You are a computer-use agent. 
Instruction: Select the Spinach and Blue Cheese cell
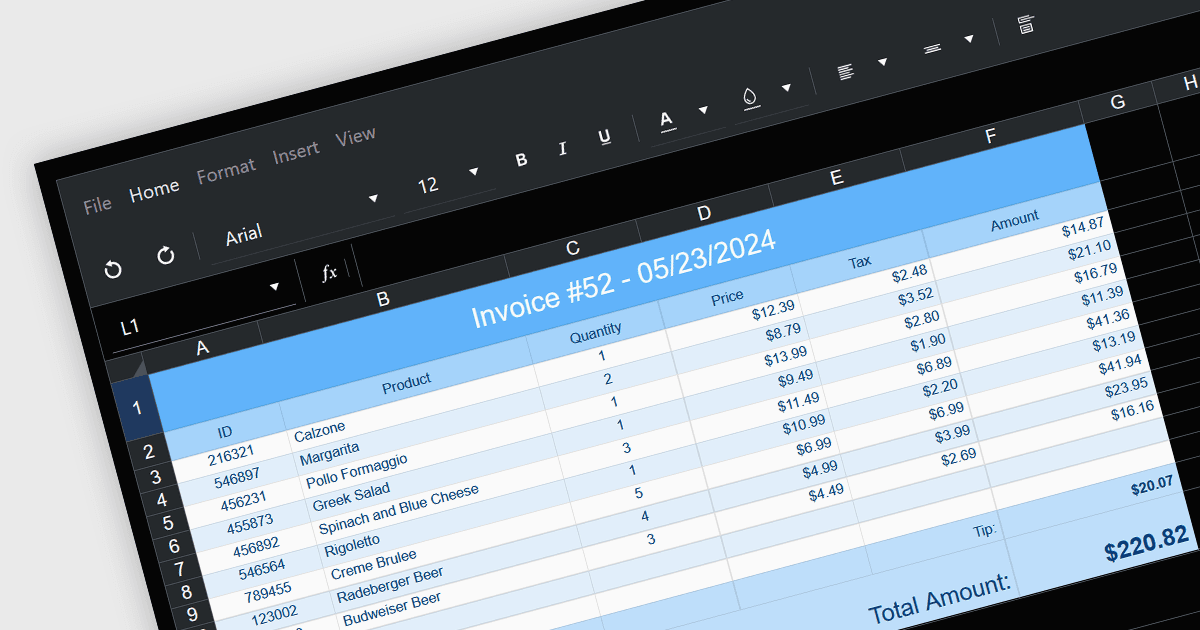point(439,497)
